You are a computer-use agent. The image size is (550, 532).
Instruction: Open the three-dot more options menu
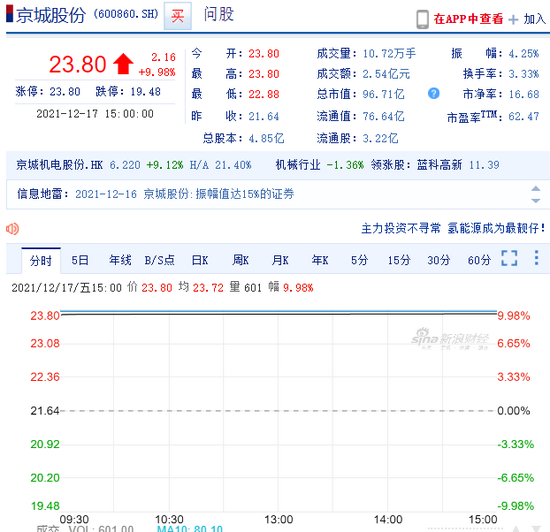536,258
